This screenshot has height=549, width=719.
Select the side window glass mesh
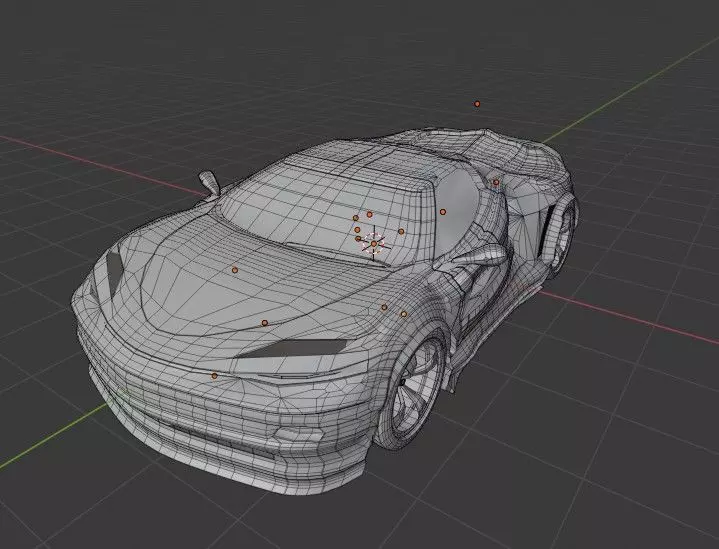[x=456, y=213]
